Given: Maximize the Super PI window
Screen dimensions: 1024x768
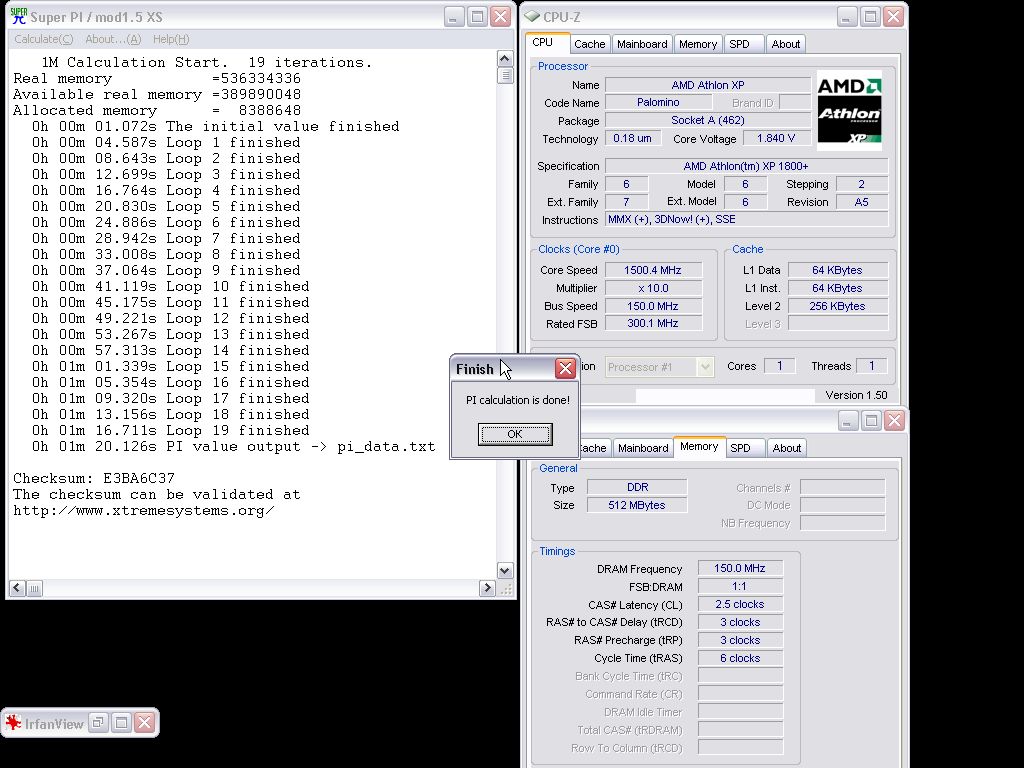Looking at the screenshot, I should (x=477, y=16).
